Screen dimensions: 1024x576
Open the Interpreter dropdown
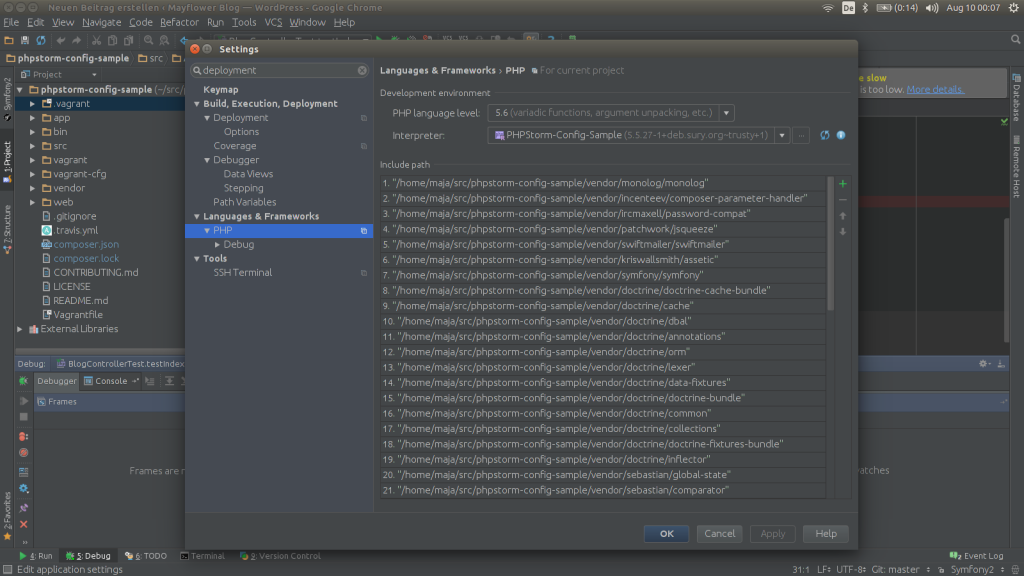click(782, 135)
